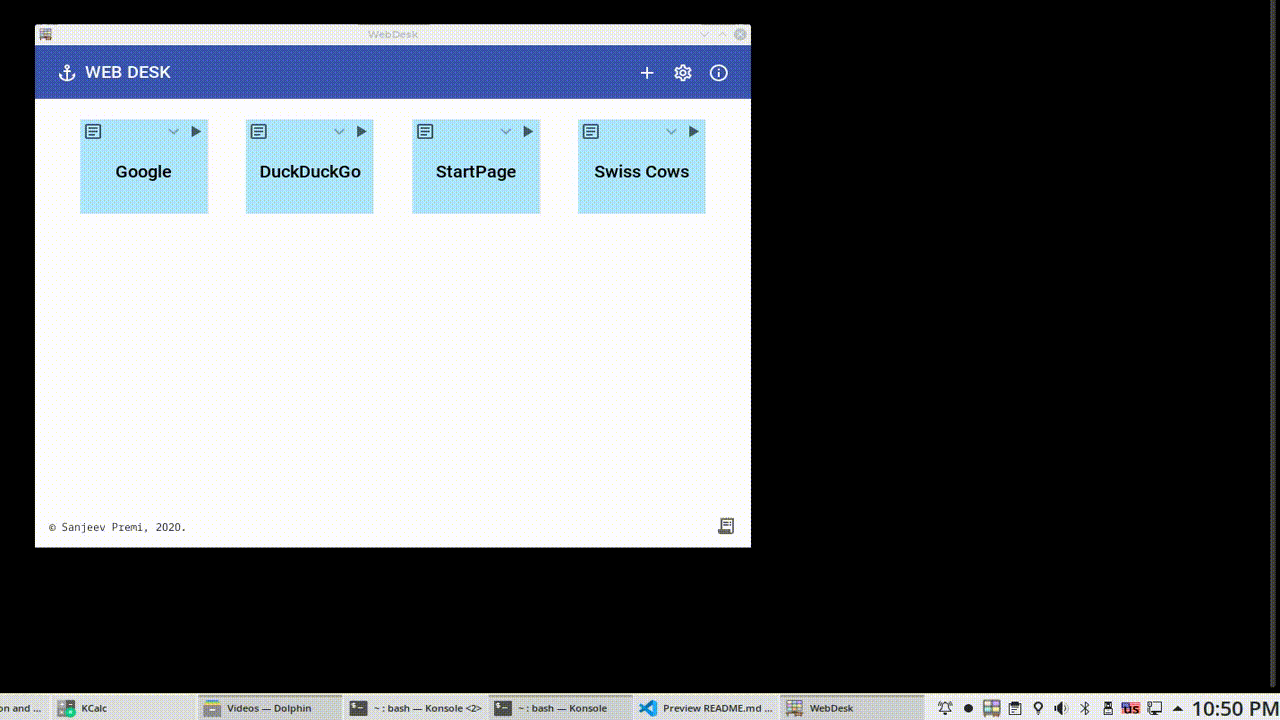Open notifications bell in system tray
This screenshot has width=1280, height=720.
pos(945,708)
